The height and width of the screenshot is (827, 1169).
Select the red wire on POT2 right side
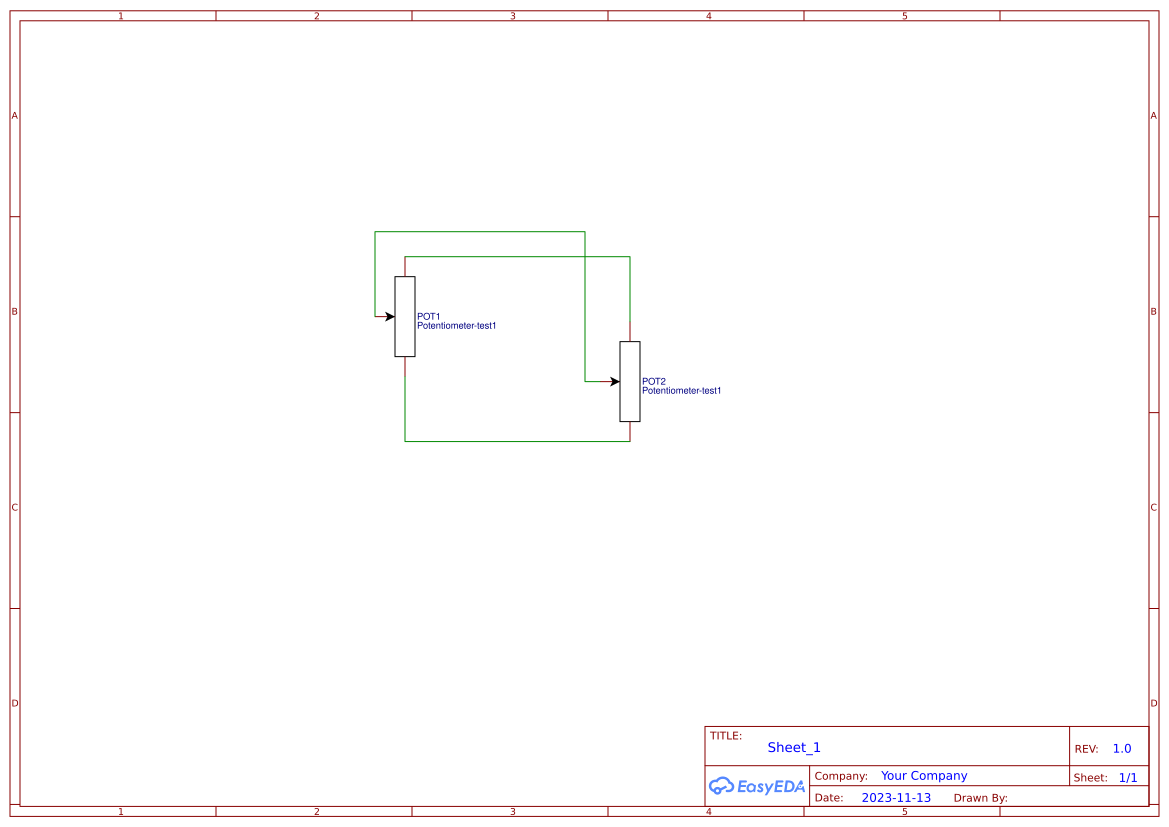coord(632,330)
